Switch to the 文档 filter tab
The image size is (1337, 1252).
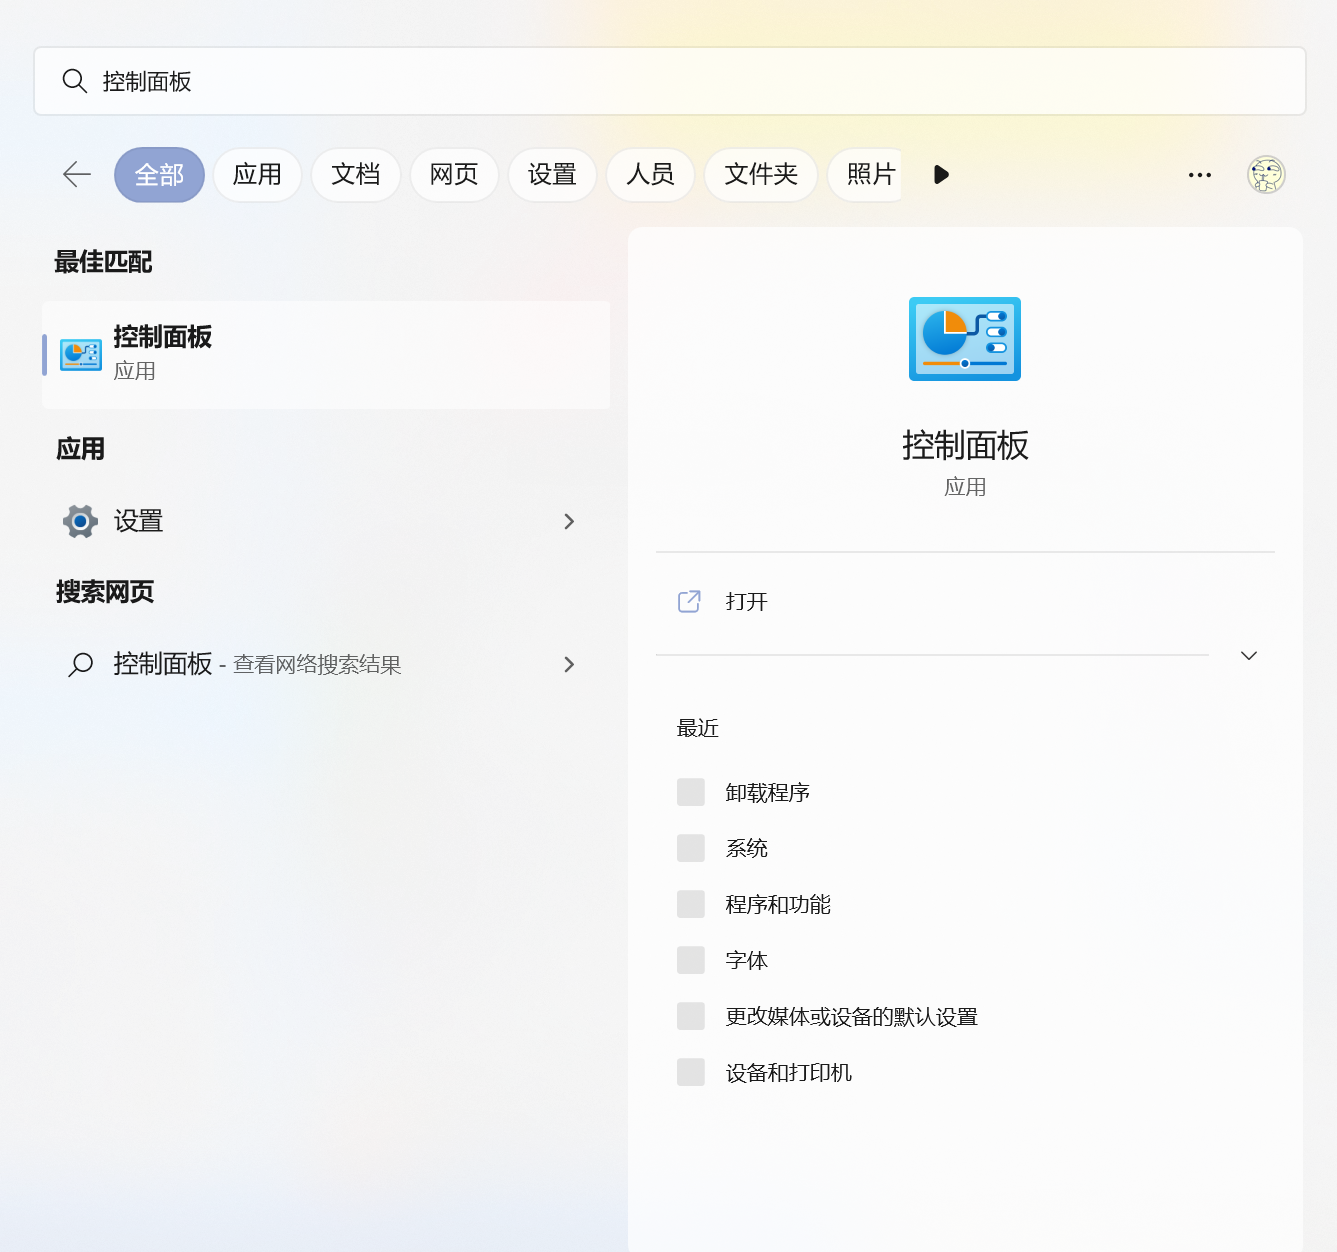tap(356, 175)
